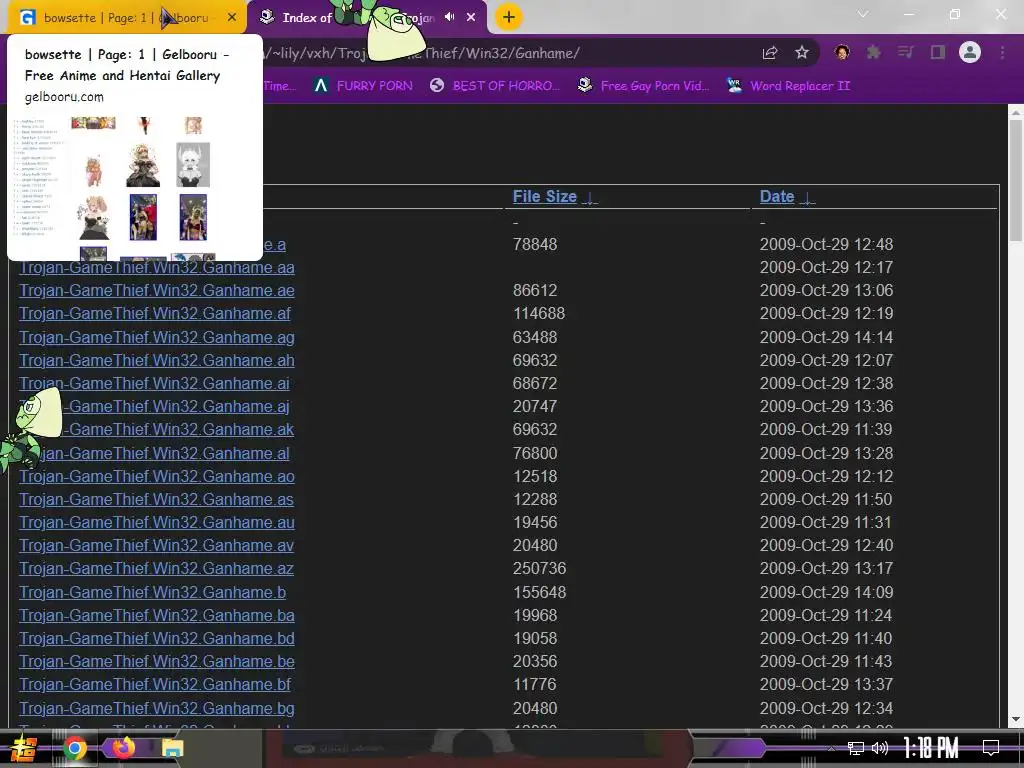This screenshot has width=1024, height=768.
Task: Open Trojan-GameThief.Win32.Ganhame.au file
Action: pyautogui.click(x=157, y=522)
